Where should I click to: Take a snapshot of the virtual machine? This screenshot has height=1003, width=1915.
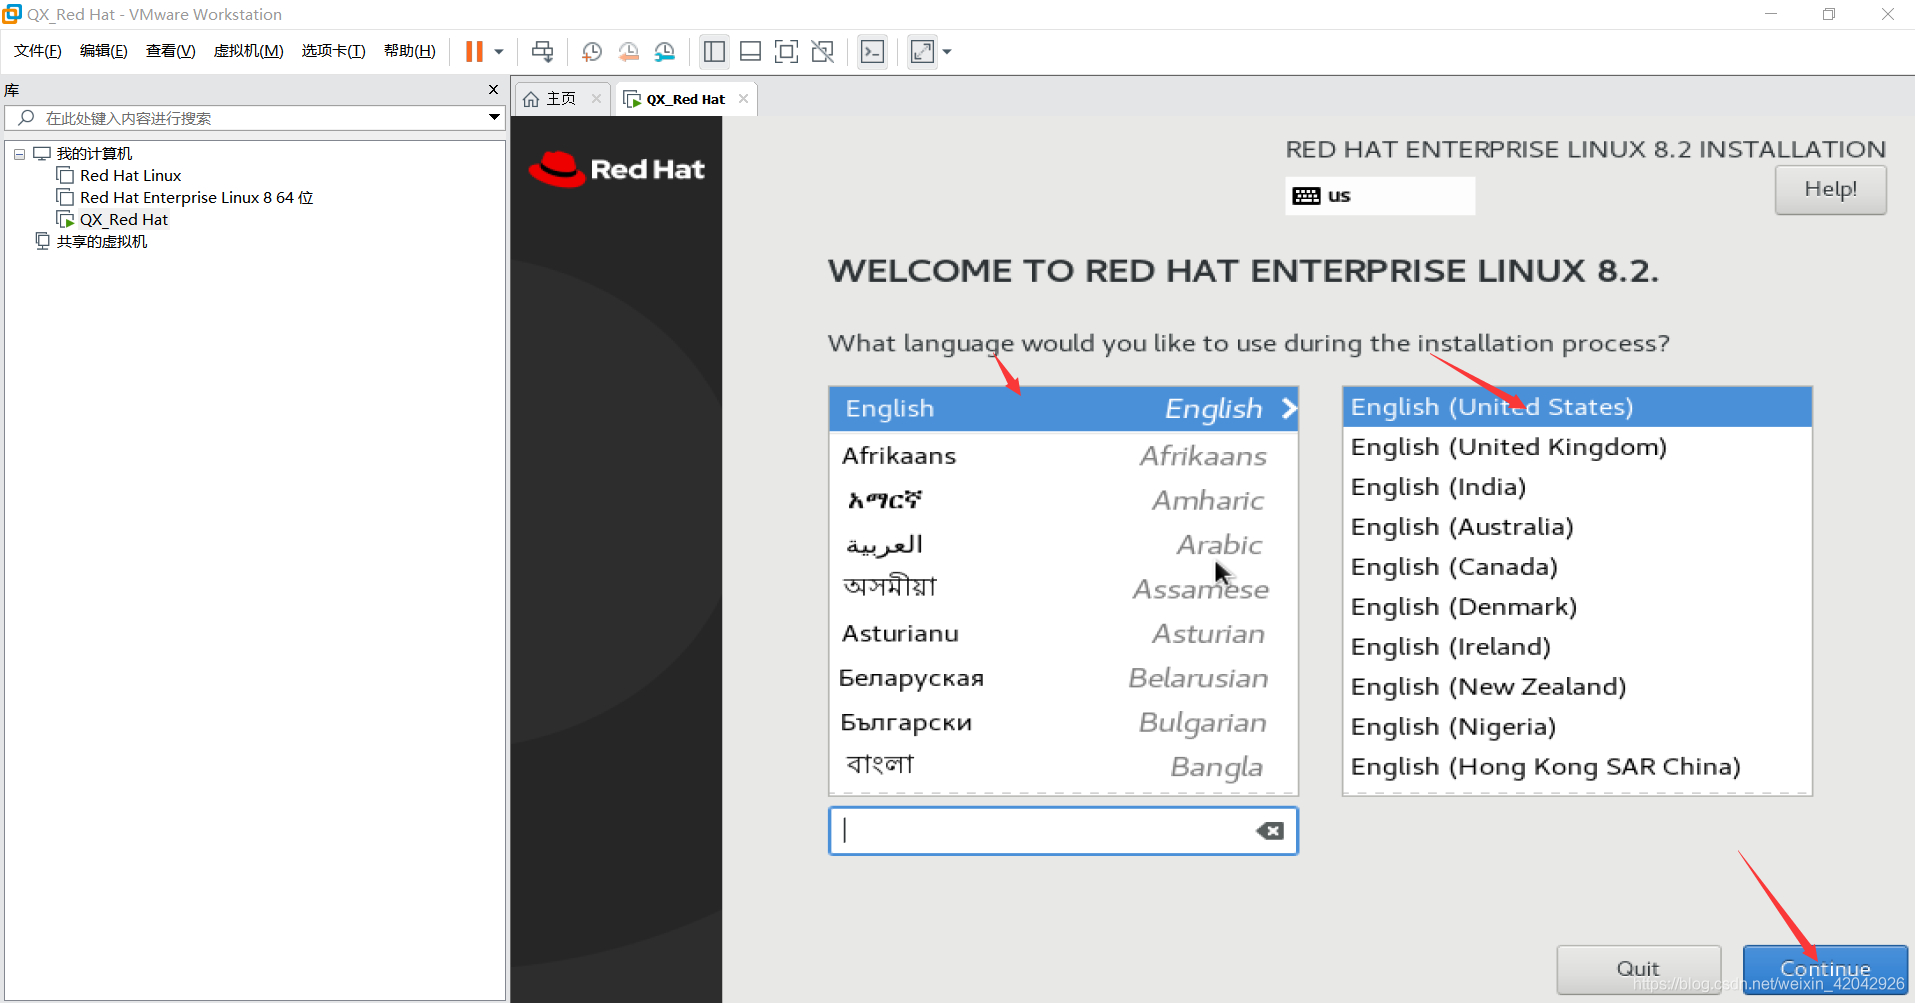tap(592, 52)
